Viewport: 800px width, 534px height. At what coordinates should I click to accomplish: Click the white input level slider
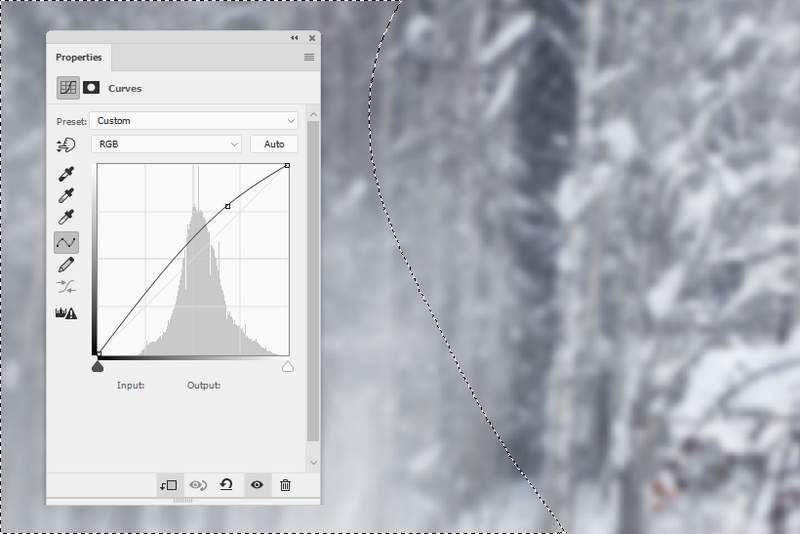pos(287,366)
